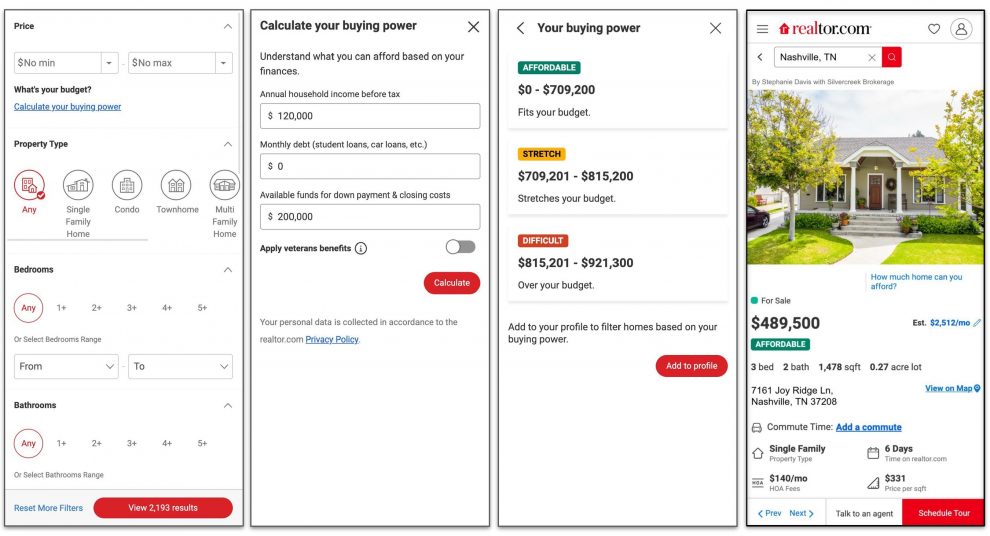Click the annual household income field
Screen dimensions: 990x536
[x=369, y=116]
